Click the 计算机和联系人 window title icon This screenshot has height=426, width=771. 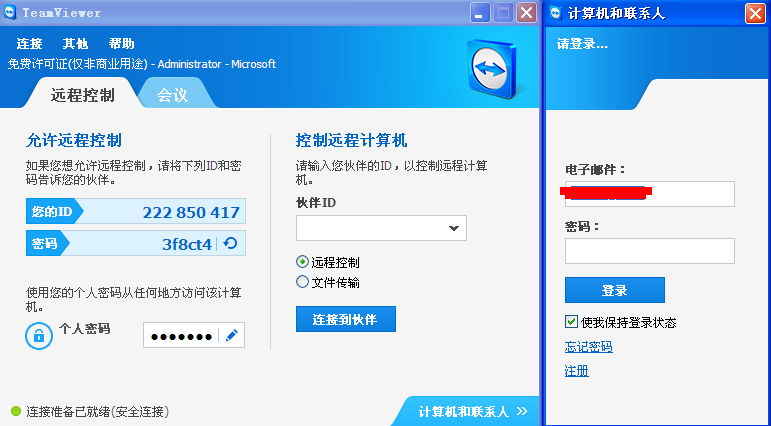pos(556,13)
